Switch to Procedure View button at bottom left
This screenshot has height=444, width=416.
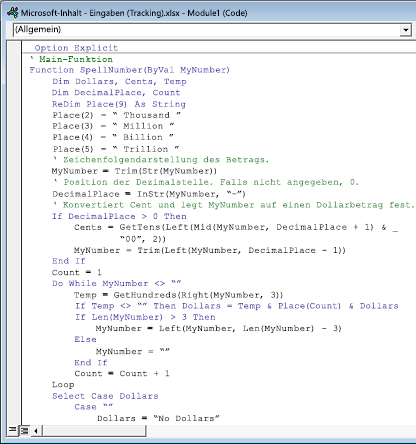(12, 430)
